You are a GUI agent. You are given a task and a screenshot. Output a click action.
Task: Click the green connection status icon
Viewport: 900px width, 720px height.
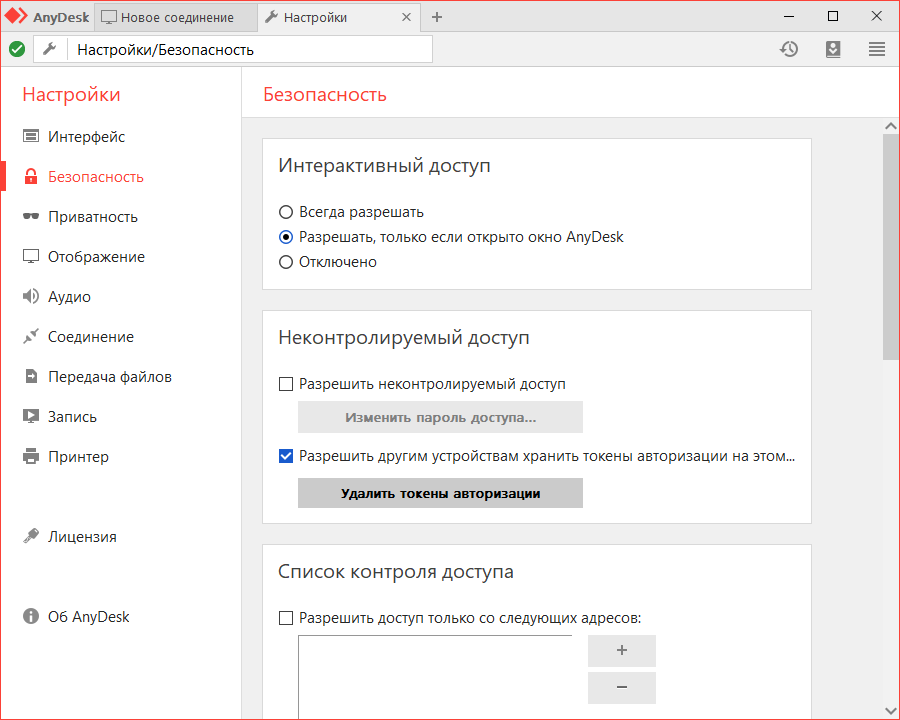click(17, 49)
